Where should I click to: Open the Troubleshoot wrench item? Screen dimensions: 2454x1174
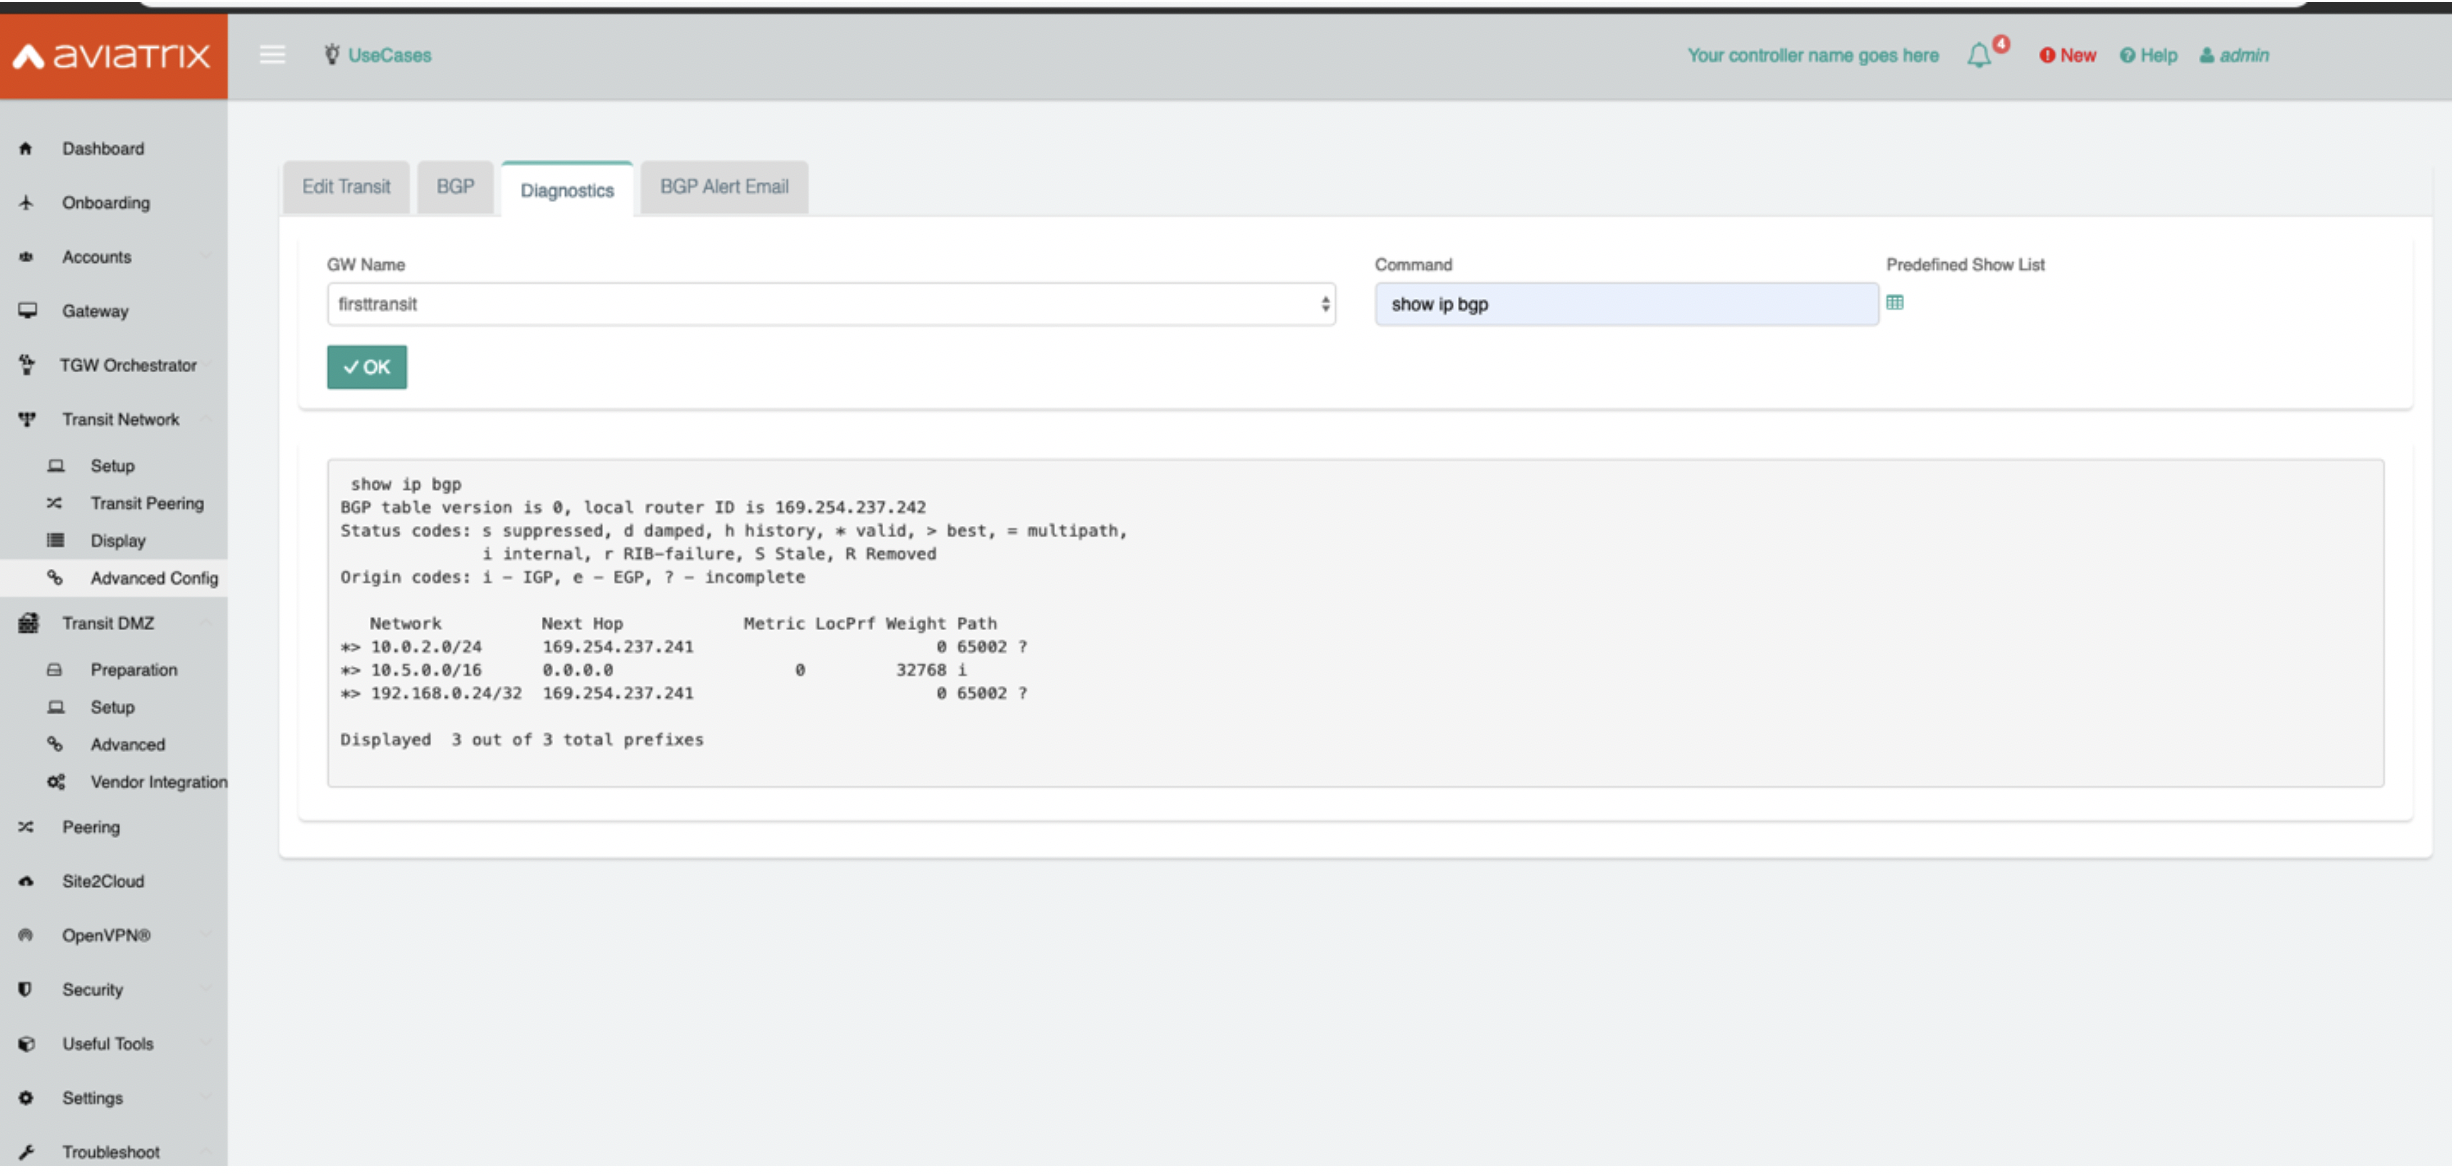point(110,1153)
